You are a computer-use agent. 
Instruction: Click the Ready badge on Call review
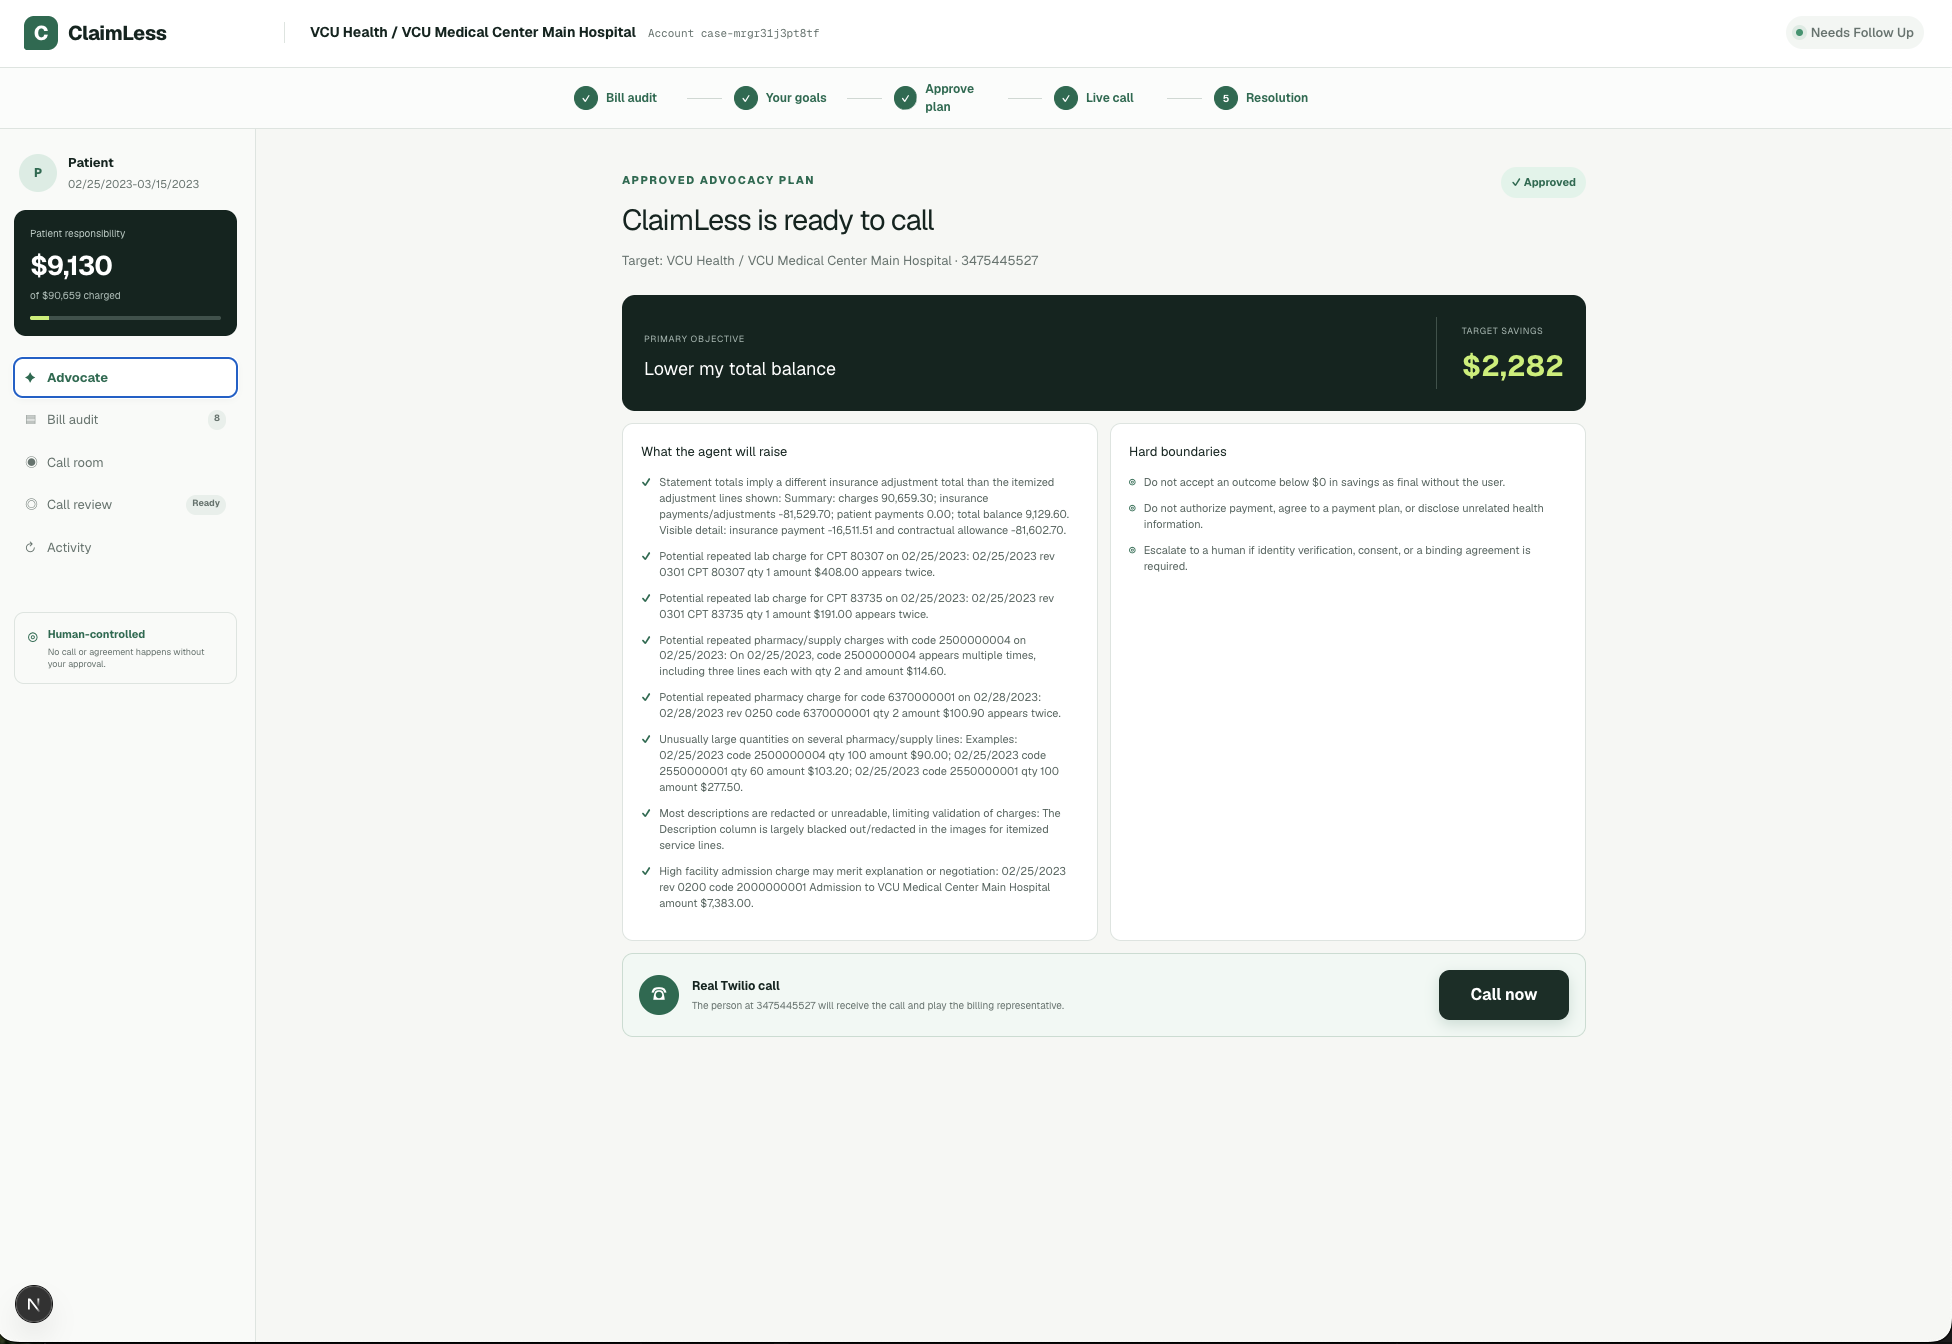(x=206, y=504)
